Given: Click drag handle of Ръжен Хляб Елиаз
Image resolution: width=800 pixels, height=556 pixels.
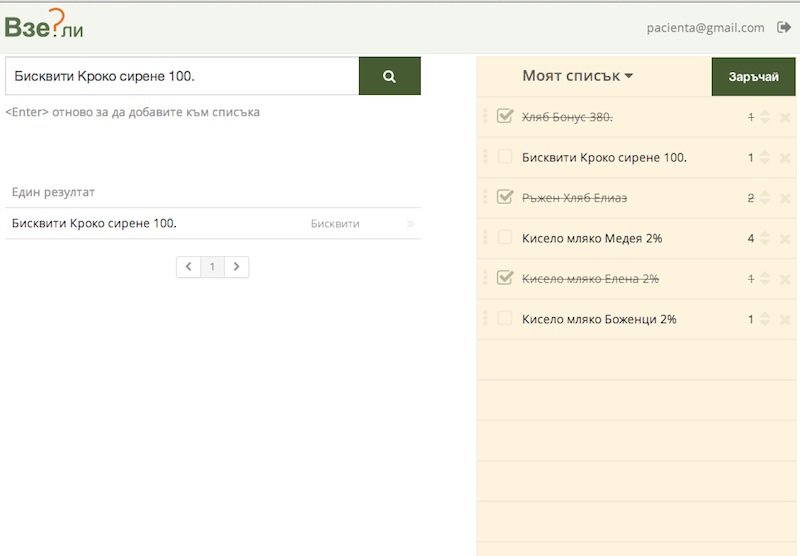Looking at the screenshot, I should click(485, 196).
